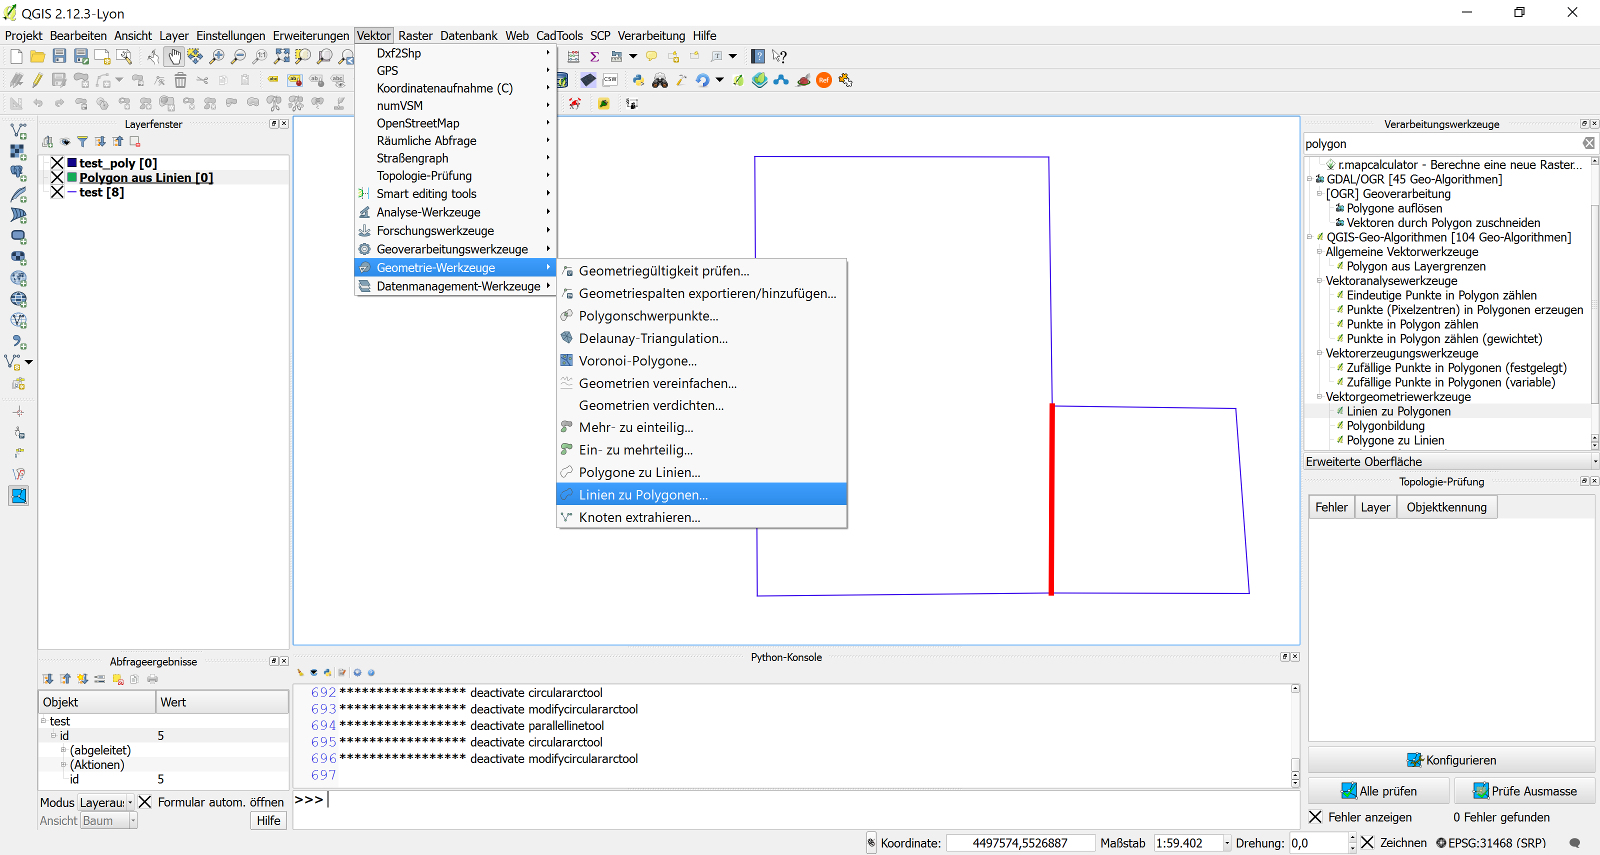Image resolution: width=1600 pixels, height=855 pixels.
Task: Click remove layer icon in Layerfenster toolbar
Action: [135, 142]
